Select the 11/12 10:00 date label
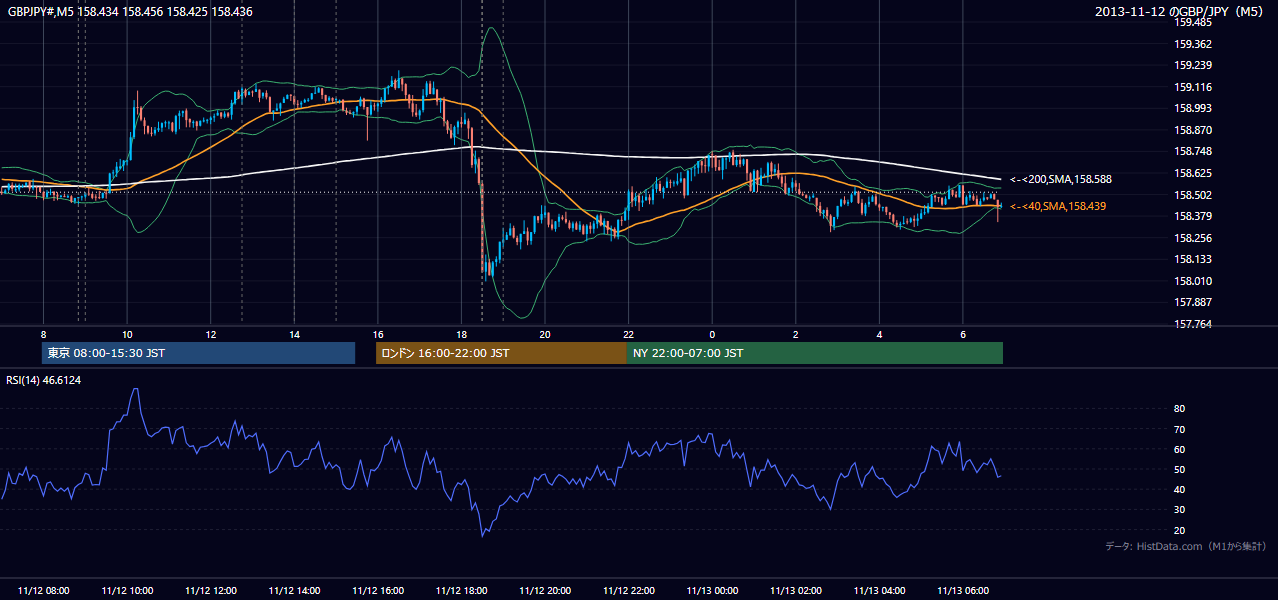The image size is (1278, 600). coord(128,591)
